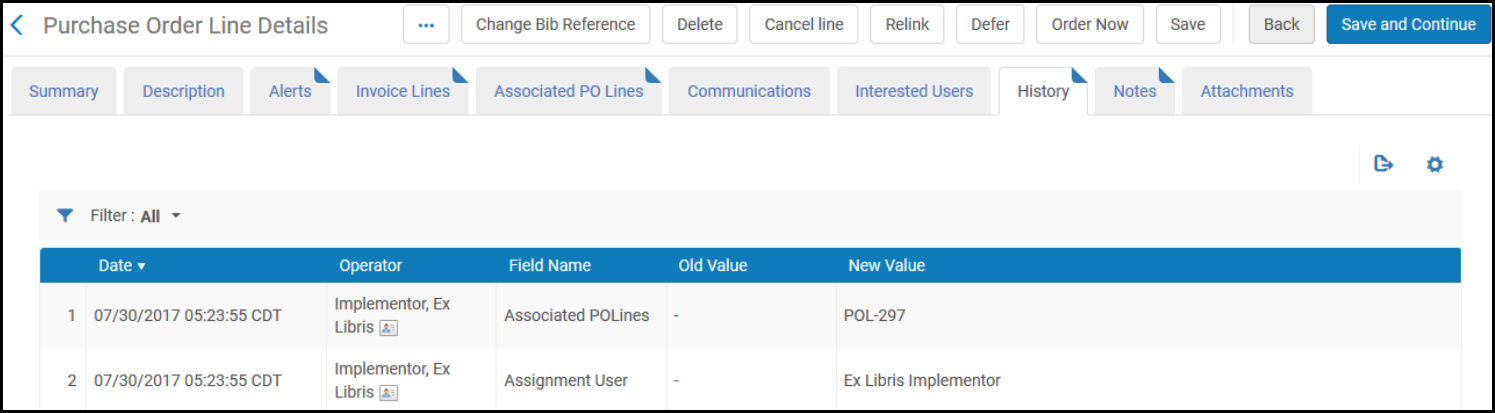Click the date in row 1
1495x413 pixels.
click(x=188, y=316)
